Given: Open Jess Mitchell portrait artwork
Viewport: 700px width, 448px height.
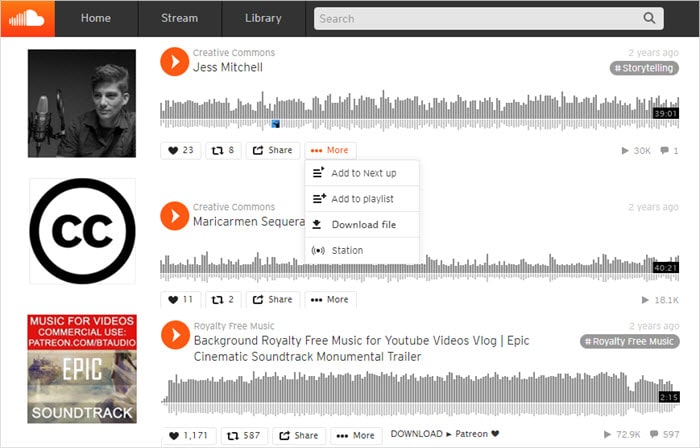Looking at the screenshot, I should (x=82, y=103).
